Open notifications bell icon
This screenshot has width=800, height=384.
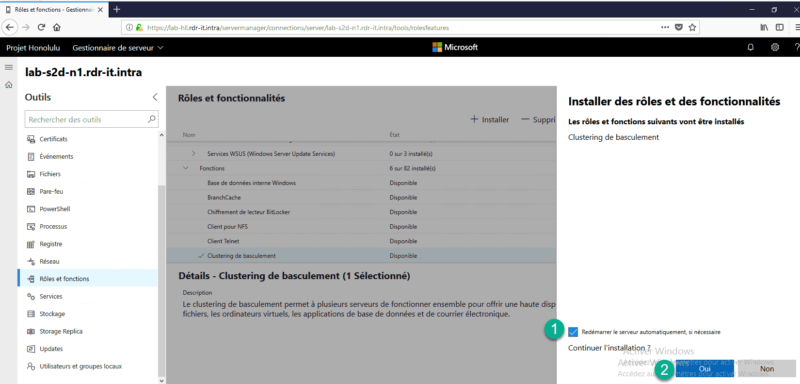pyautogui.click(x=751, y=47)
